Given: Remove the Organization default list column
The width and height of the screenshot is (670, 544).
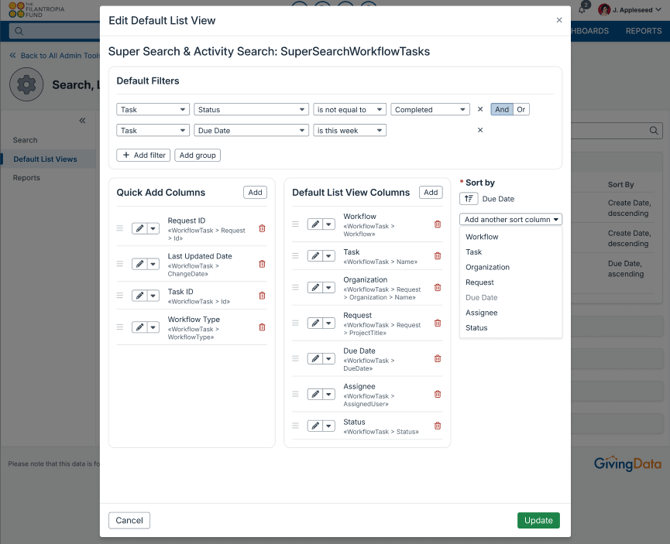Looking at the screenshot, I should (438, 288).
